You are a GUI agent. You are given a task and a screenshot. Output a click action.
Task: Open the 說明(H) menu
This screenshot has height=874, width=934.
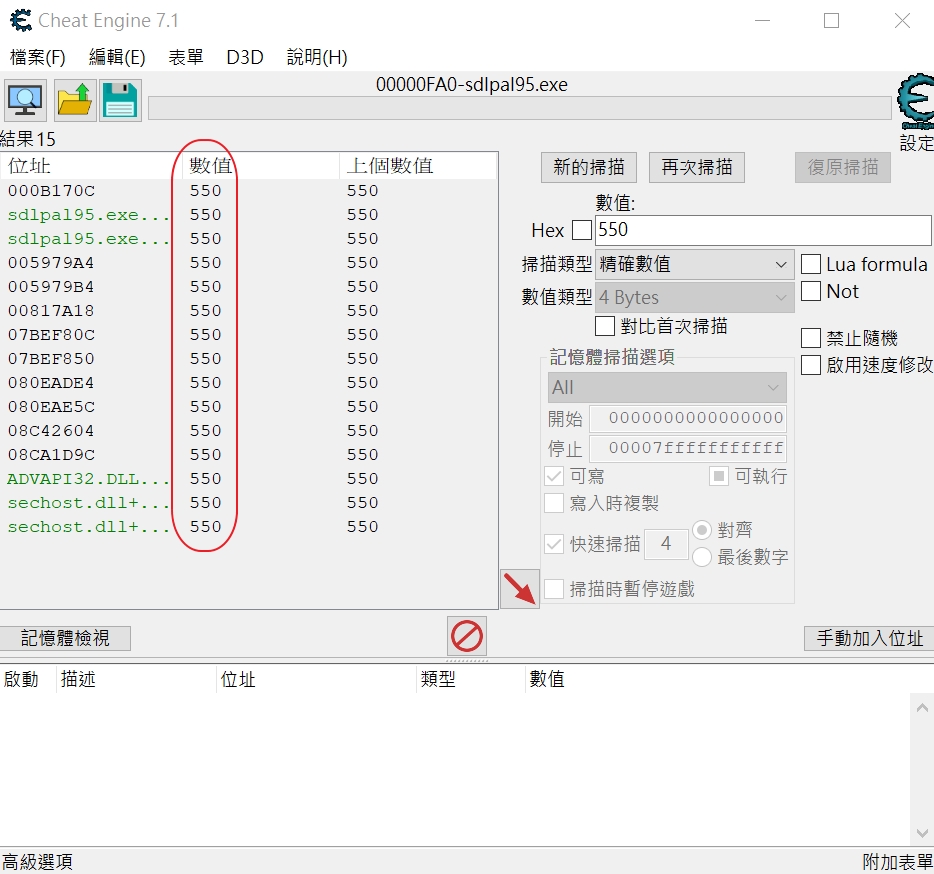[317, 57]
